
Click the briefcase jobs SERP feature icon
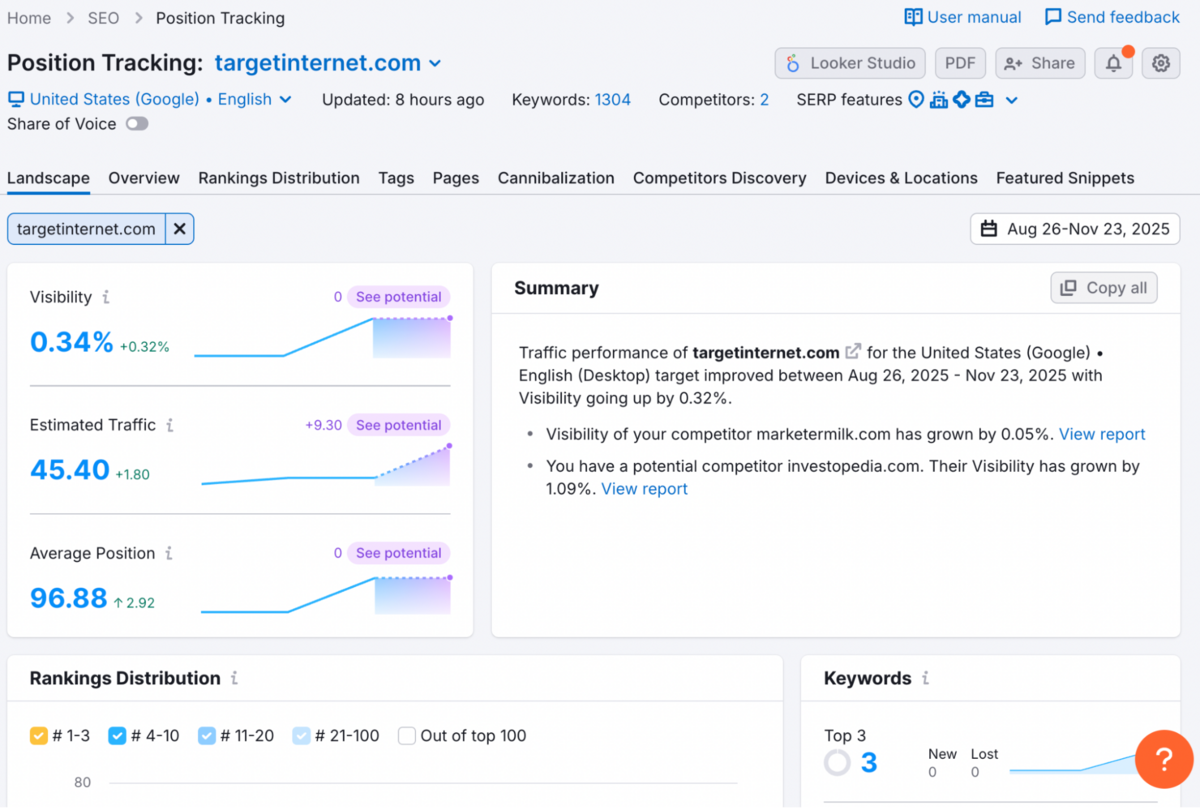(x=985, y=99)
